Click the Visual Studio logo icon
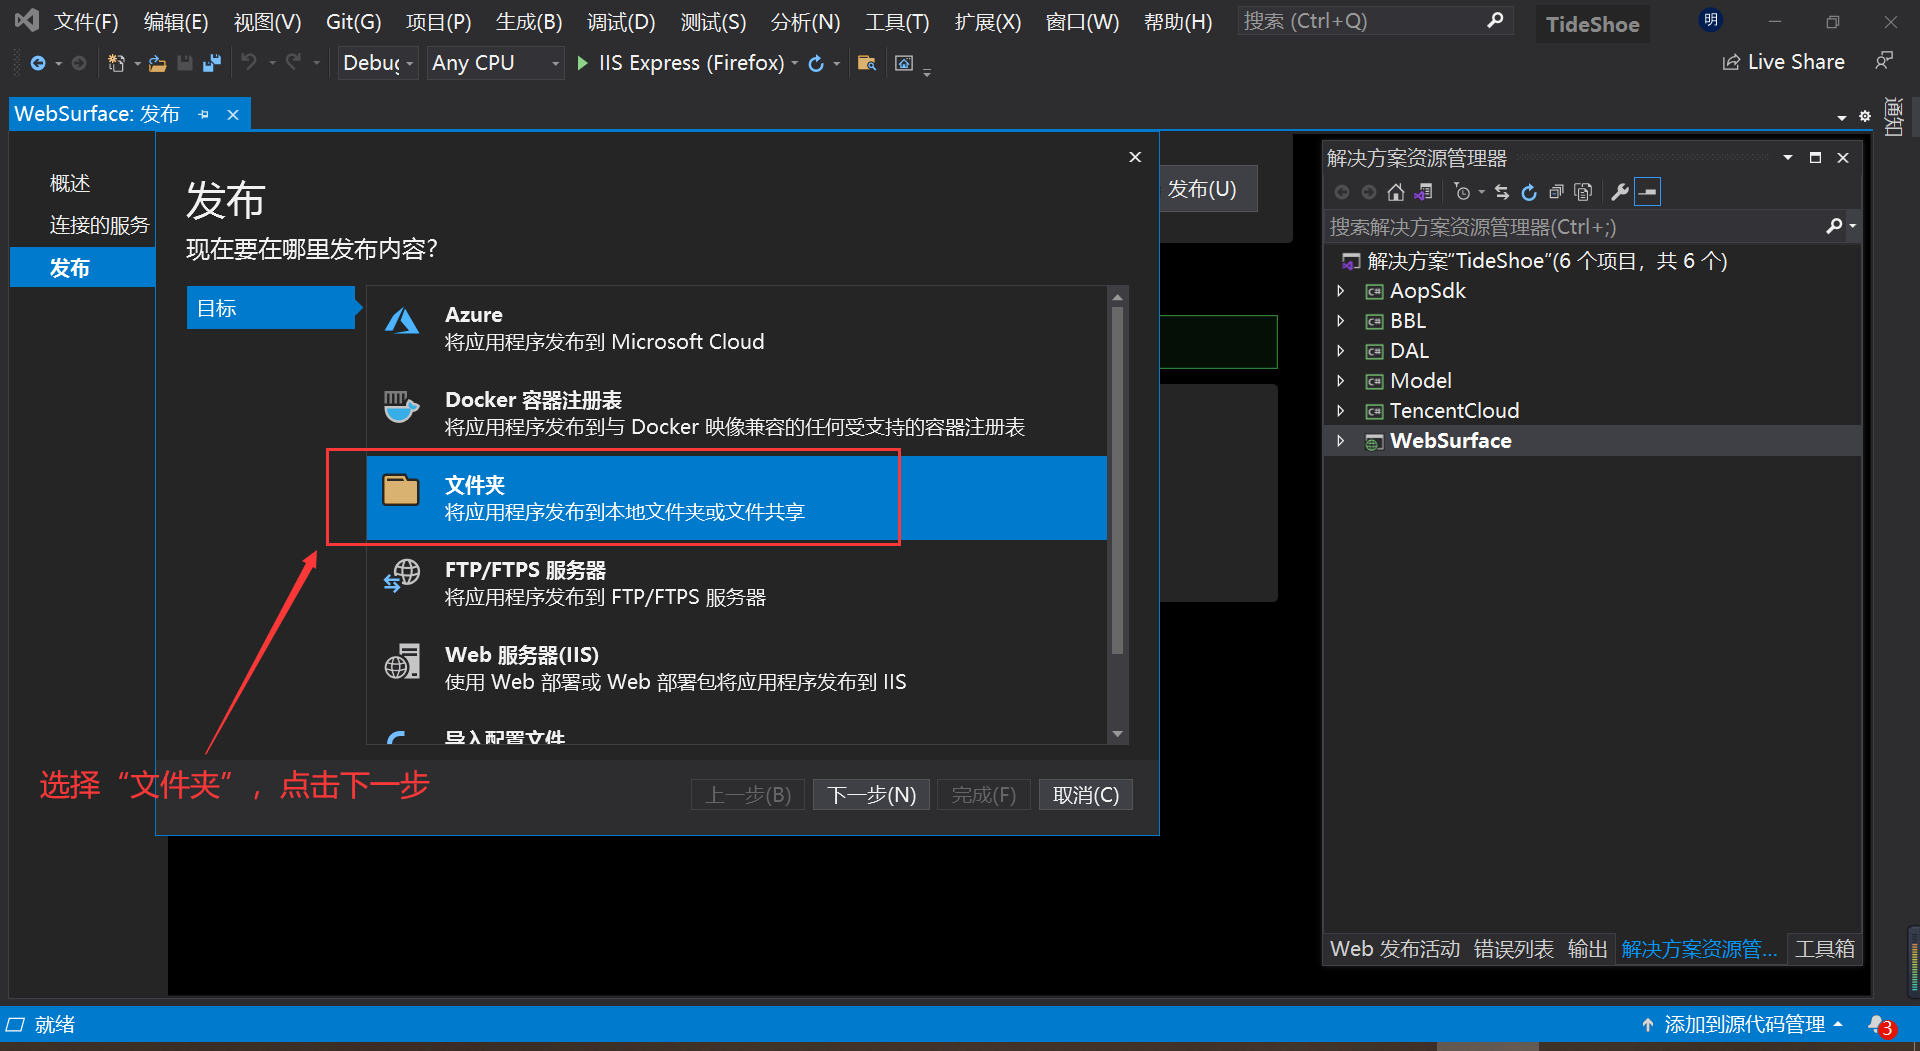Viewport: 1920px width, 1051px height. coord(27,20)
